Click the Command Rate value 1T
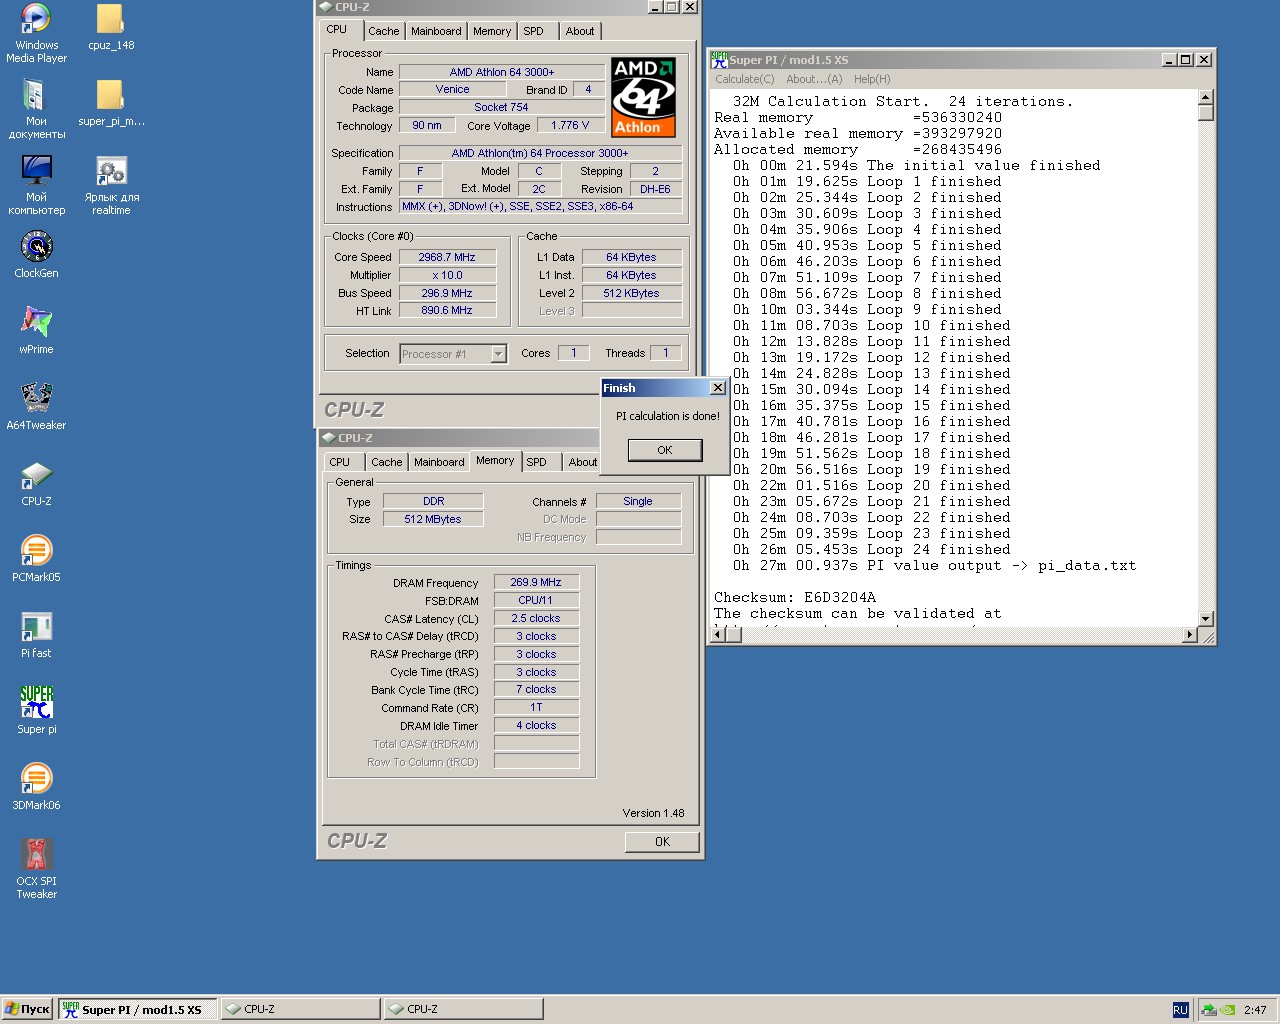 (x=536, y=707)
